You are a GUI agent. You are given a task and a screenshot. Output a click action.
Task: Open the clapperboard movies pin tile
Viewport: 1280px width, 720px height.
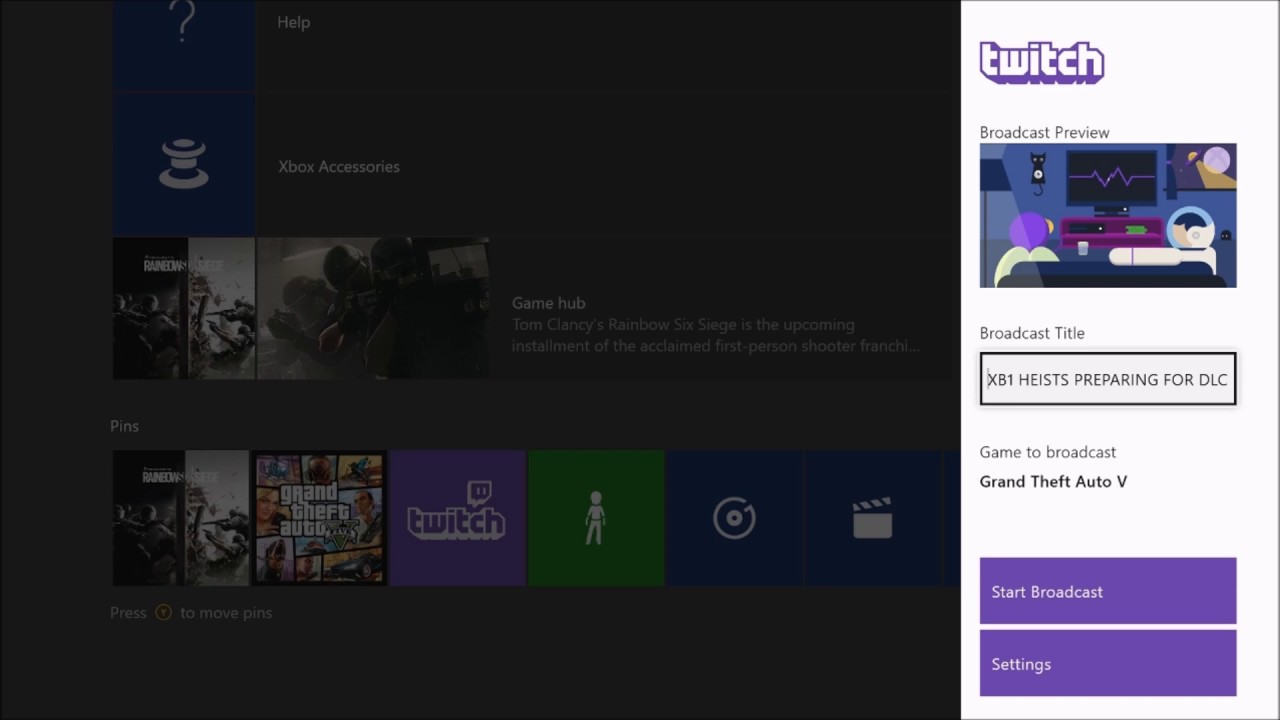coord(872,518)
